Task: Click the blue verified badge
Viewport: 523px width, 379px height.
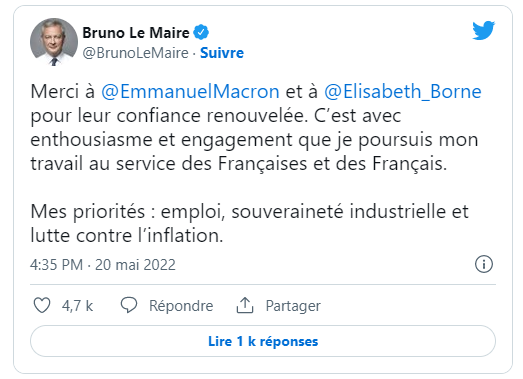Action: point(201,33)
